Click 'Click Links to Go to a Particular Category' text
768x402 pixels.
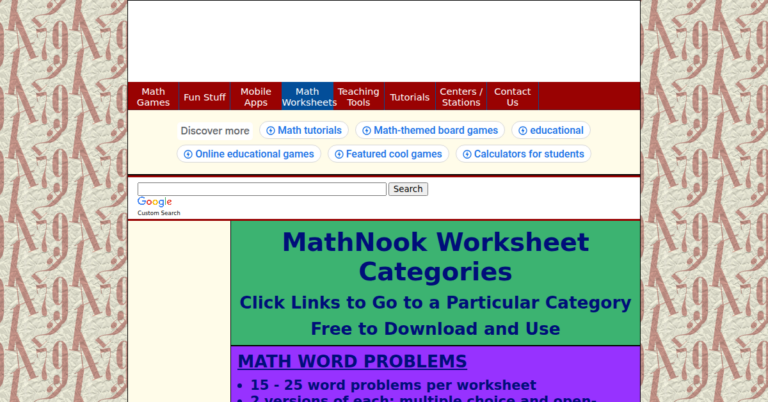pyautogui.click(x=435, y=303)
